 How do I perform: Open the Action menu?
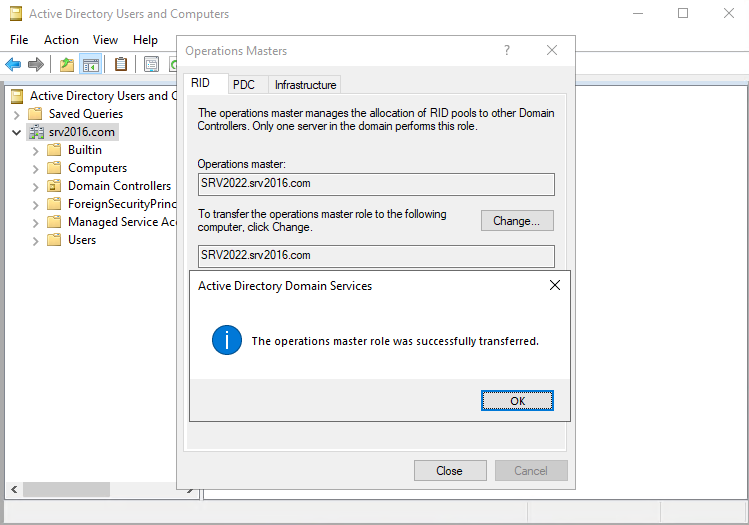pos(61,40)
